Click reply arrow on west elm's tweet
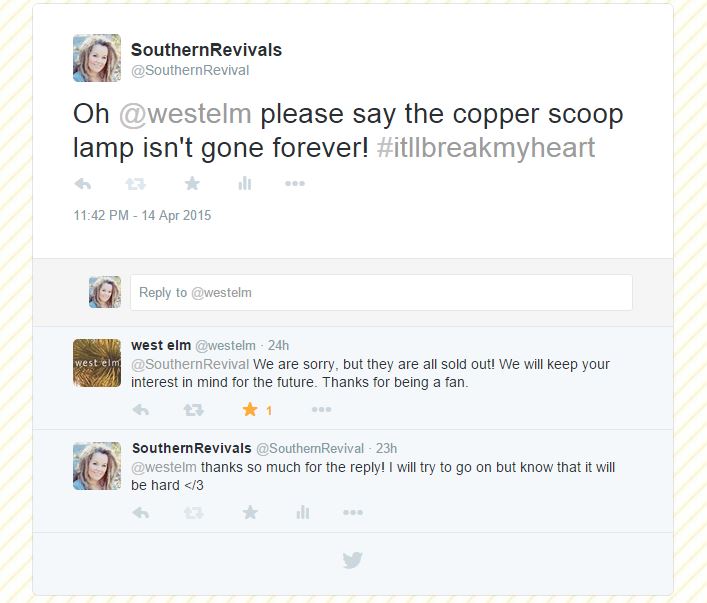 (x=141, y=410)
